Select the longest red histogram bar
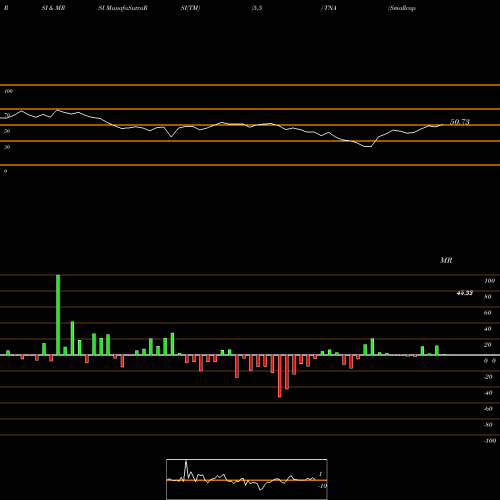This screenshot has height=500, width=500. point(280,376)
